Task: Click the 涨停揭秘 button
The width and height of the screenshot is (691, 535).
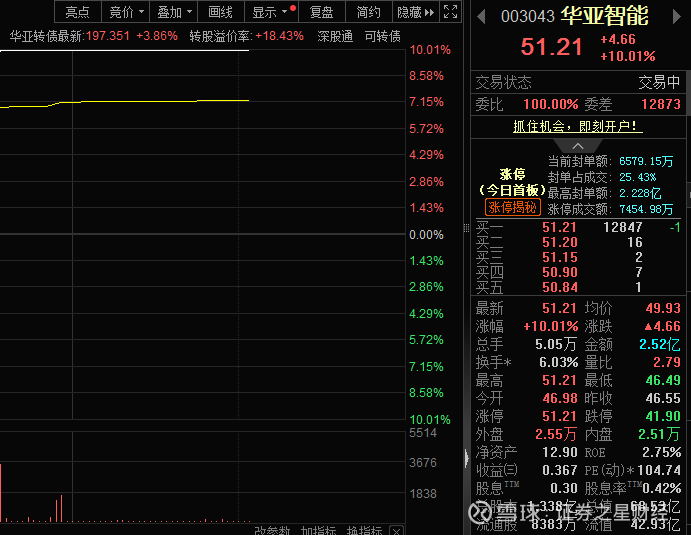Action: (x=513, y=207)
